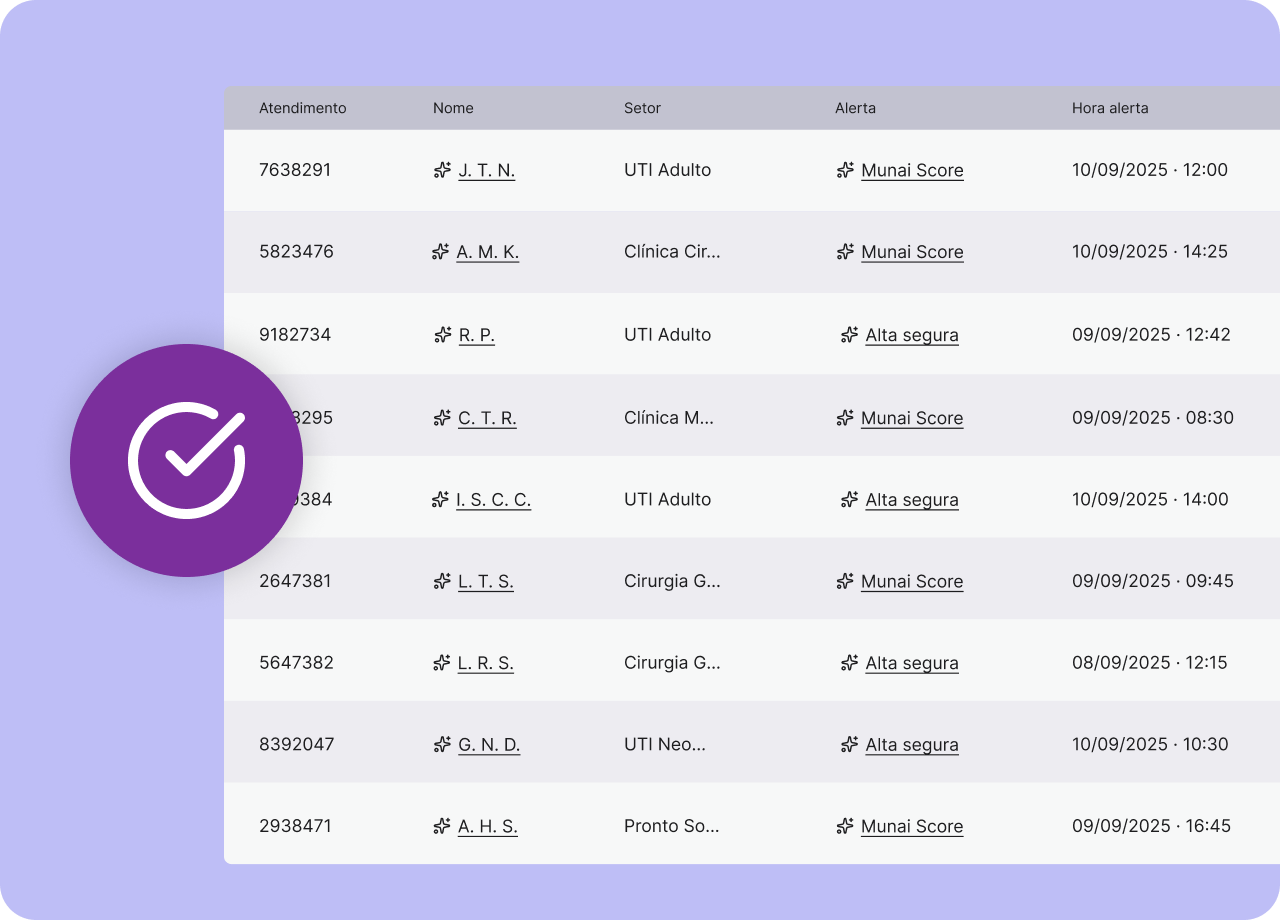Click the purple checkmark circle badge
This screenshot has height=920, width=1280.
click(x=186, y=460)
